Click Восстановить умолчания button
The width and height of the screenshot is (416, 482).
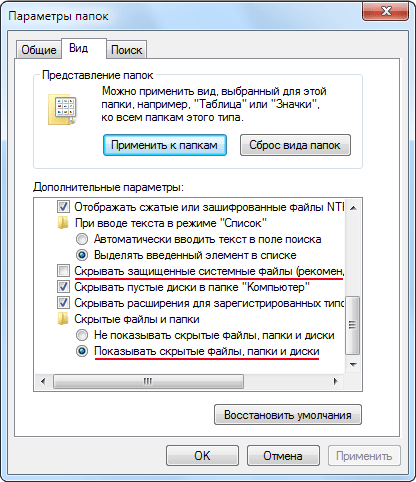point(288,415)
